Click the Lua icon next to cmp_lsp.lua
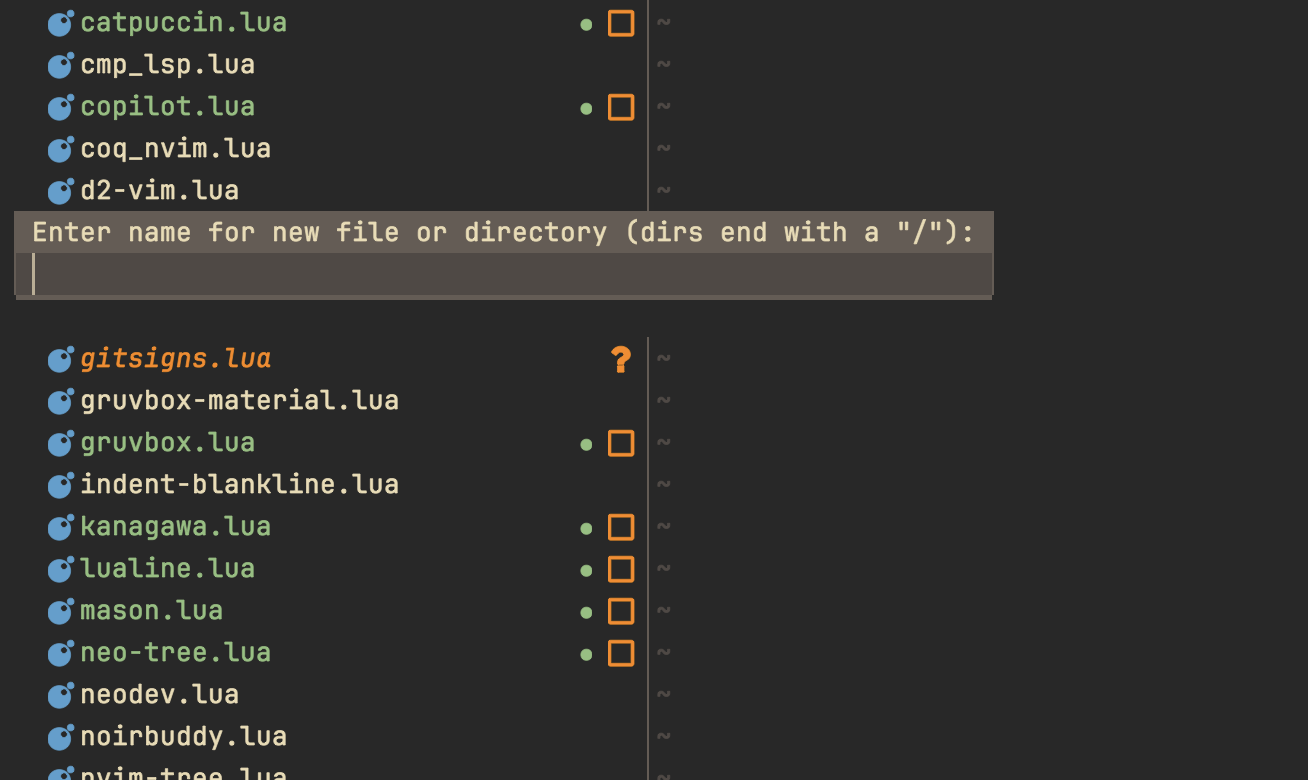Viewport: 1308px width, 780px height. click(60, 65)
